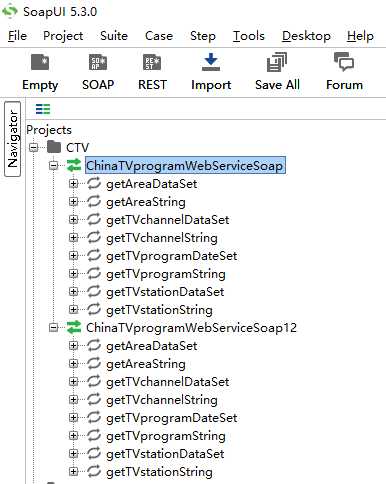
Task: Select first getTVchannelDataSet label
Action: coord(168,220)
